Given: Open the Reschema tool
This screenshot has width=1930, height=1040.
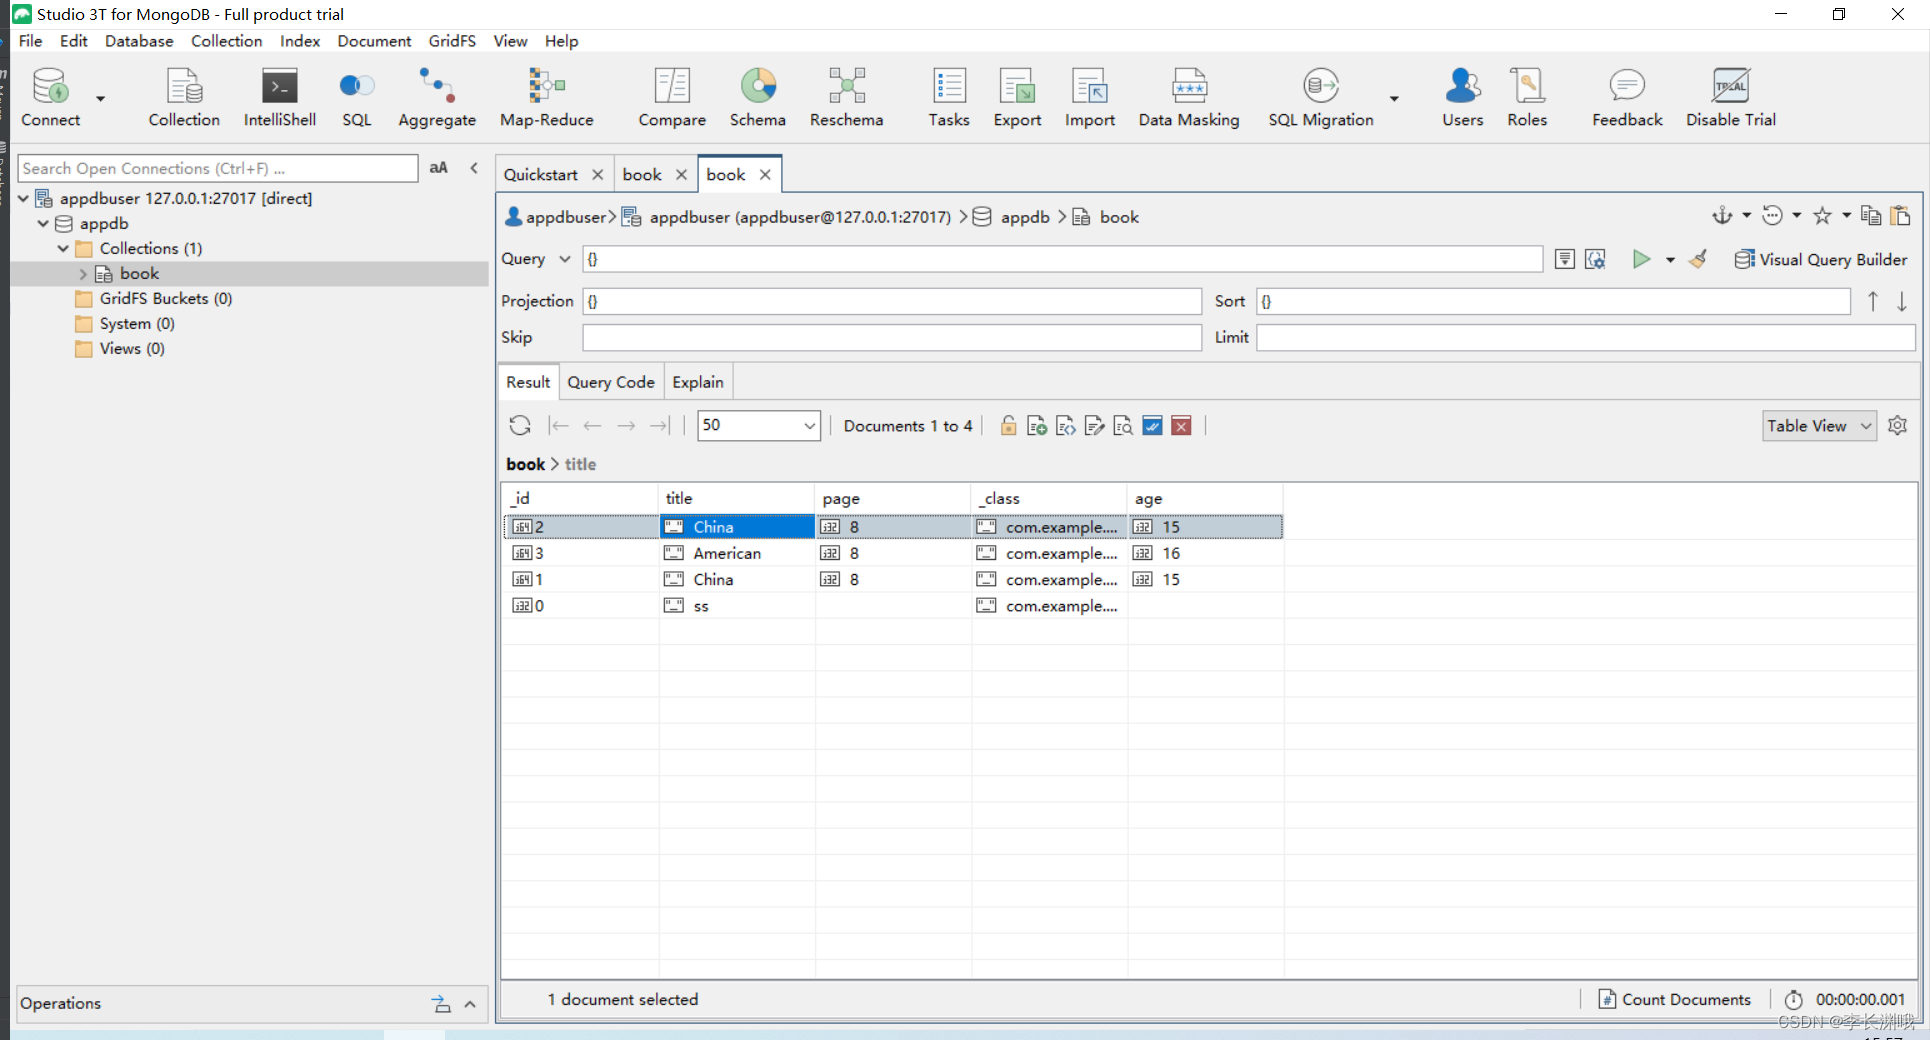Looking at the screenshot, I should coord(847,98).
